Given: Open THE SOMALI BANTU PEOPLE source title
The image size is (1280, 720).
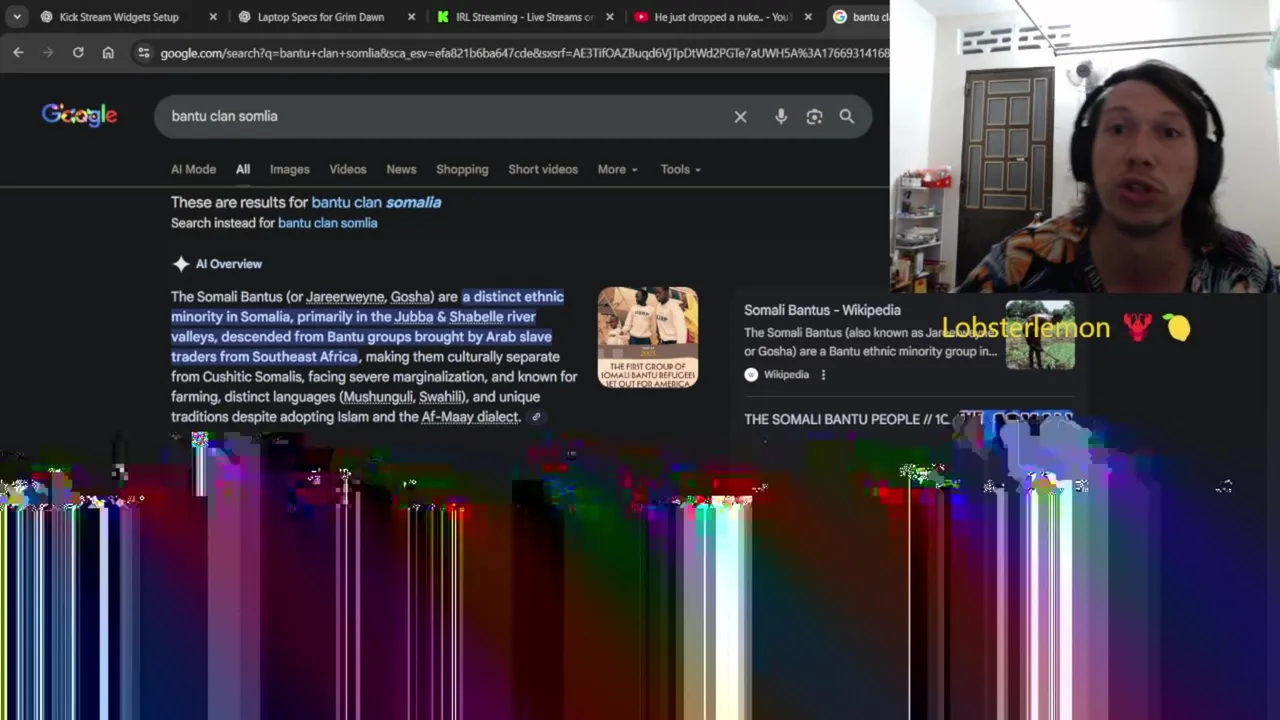Looking at the screenshot, I should (846, 419).
